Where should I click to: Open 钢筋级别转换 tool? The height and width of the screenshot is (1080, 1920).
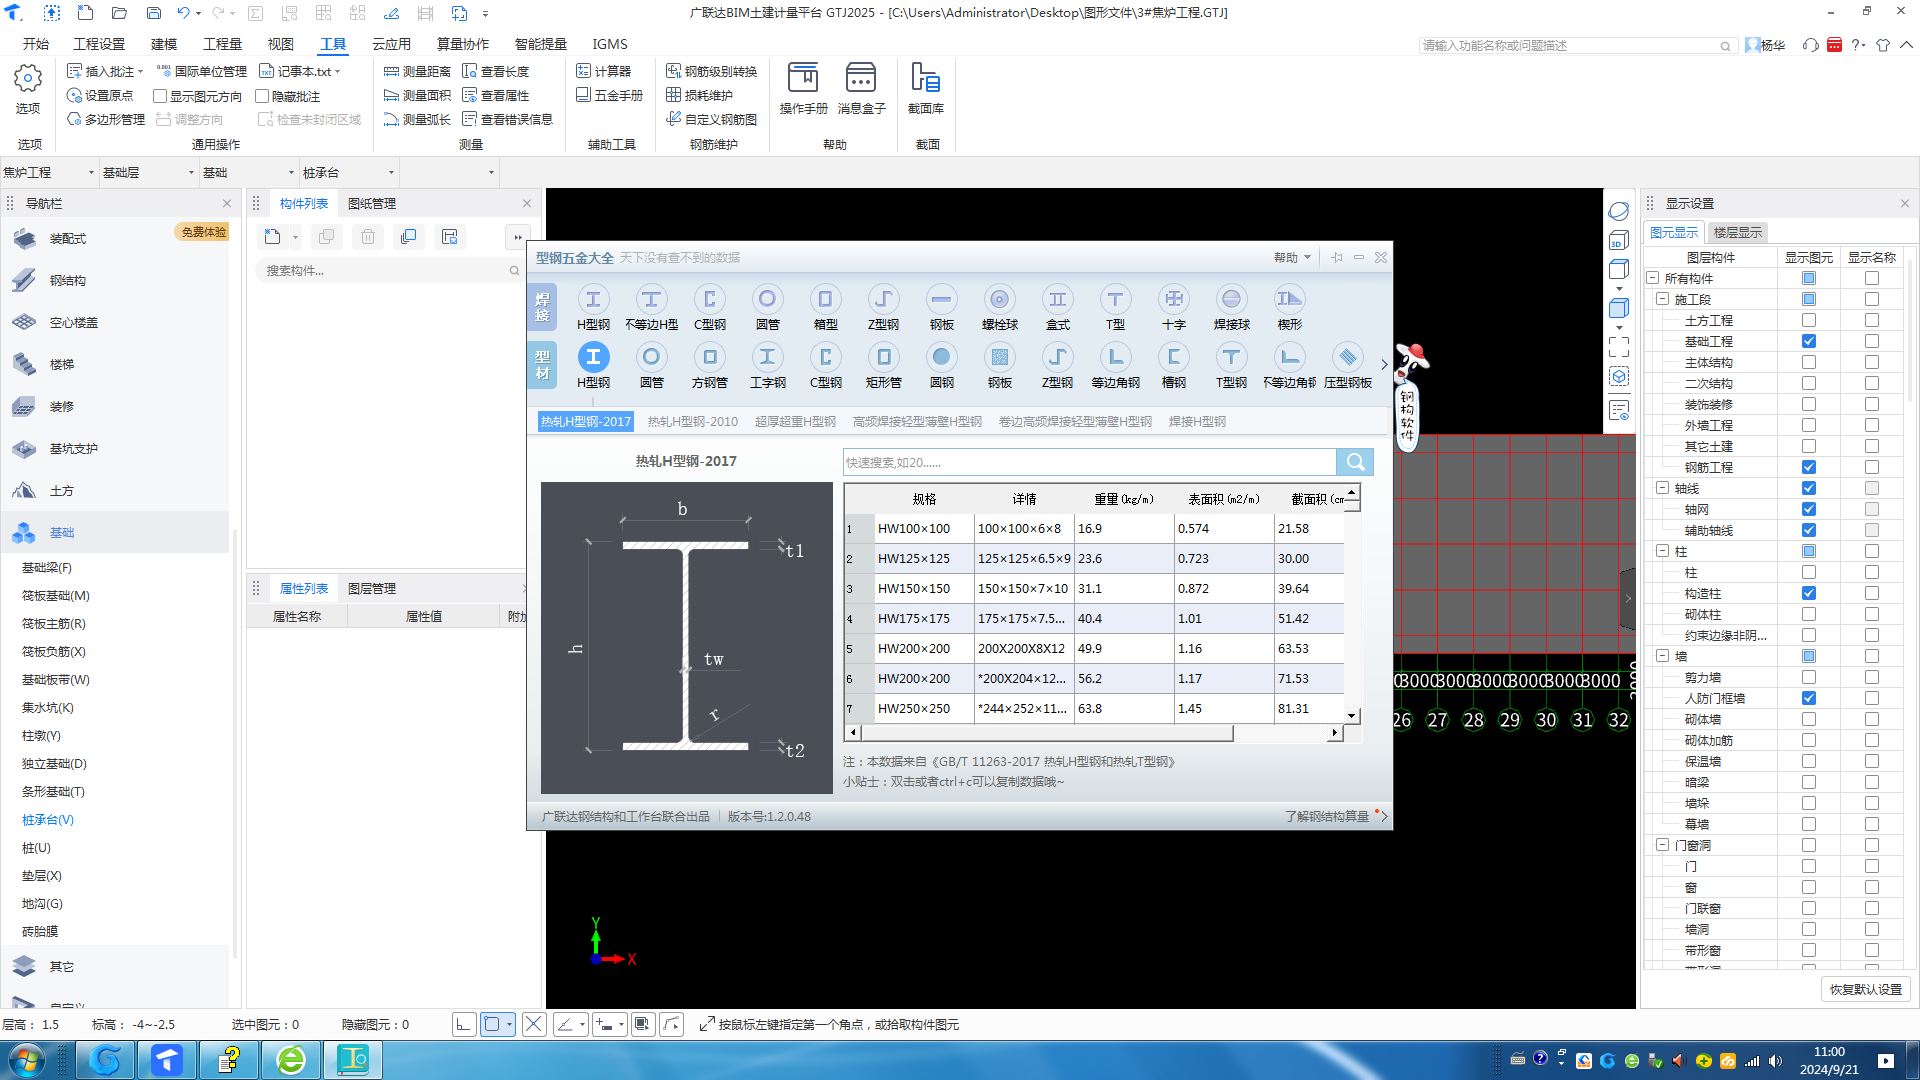711,71
